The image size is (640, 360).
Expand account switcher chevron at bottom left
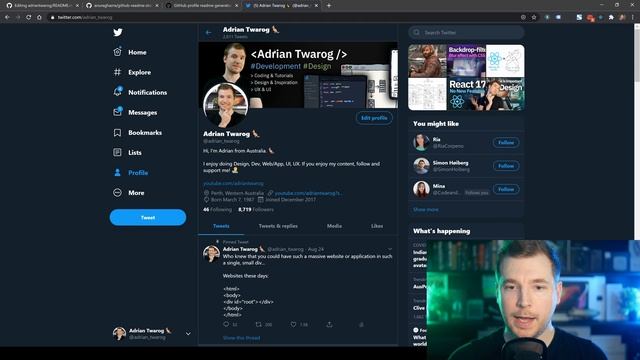188,333
